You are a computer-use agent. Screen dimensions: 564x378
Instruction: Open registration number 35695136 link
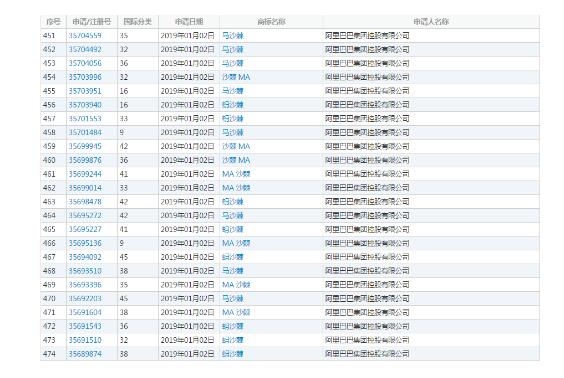pyautogui.click(x=85, y=243)
